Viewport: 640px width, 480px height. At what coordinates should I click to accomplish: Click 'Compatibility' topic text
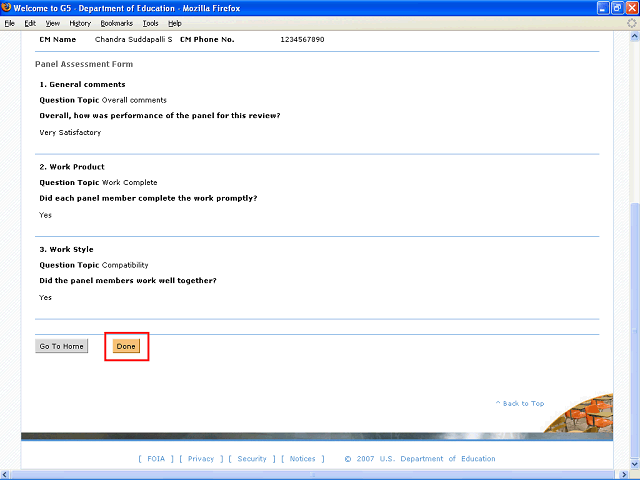(x=125, y=265)
